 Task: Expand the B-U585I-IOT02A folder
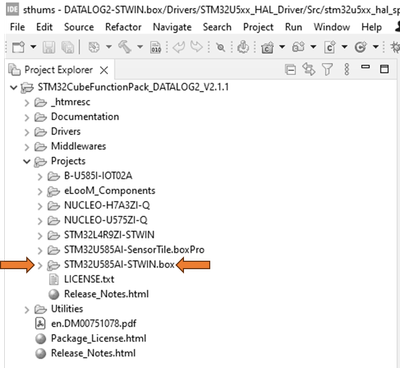[40, 176]
